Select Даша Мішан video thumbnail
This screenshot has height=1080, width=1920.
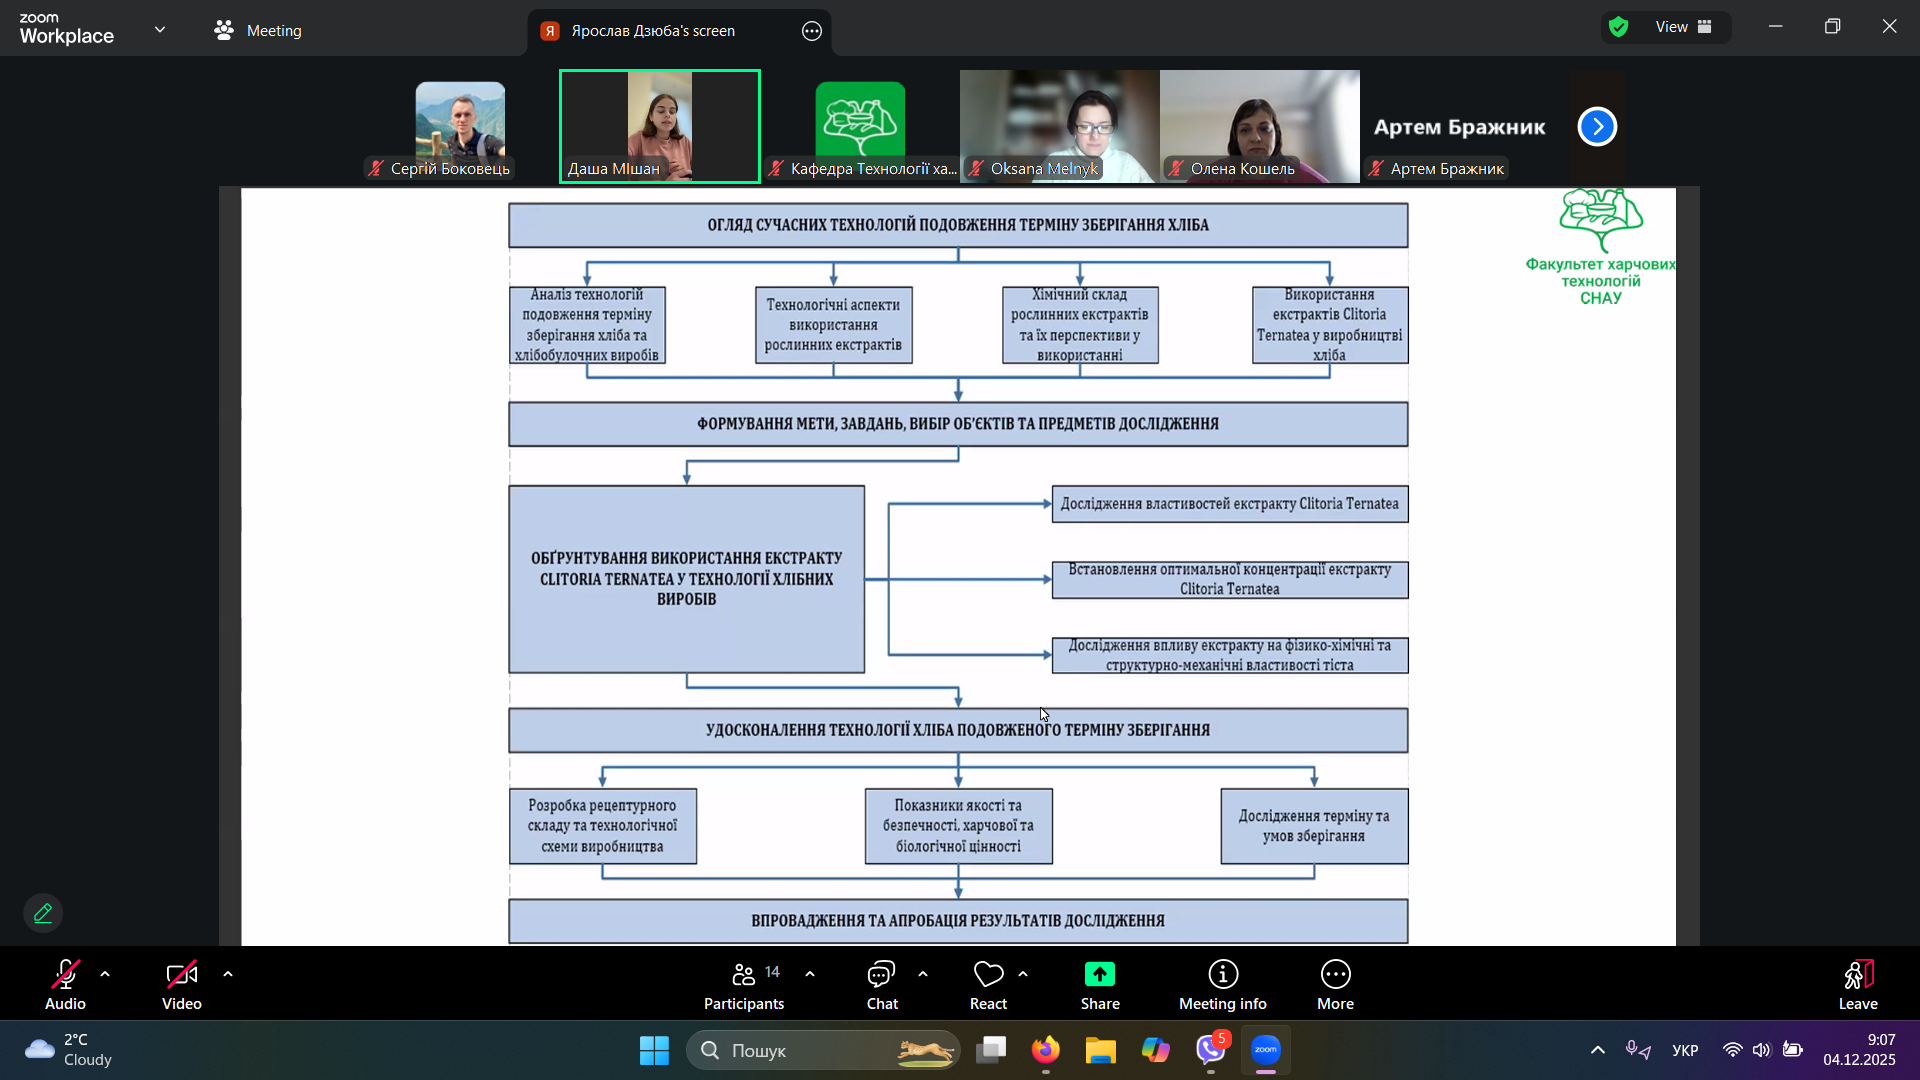click(x=660, y=126)
